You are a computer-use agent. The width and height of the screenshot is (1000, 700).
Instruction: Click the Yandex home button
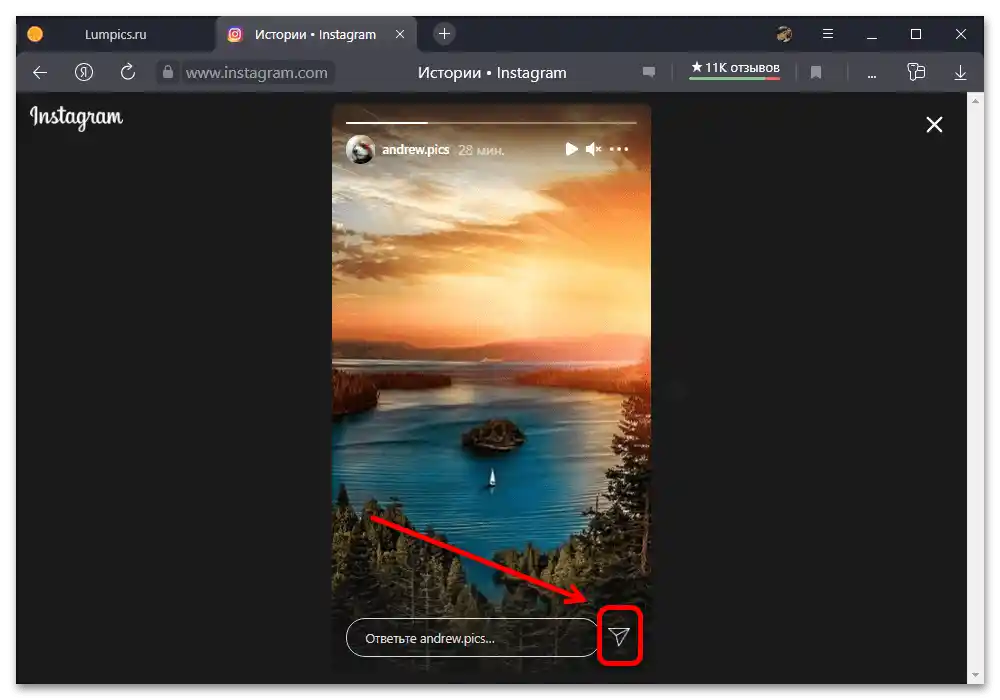(x=84, y=73)
